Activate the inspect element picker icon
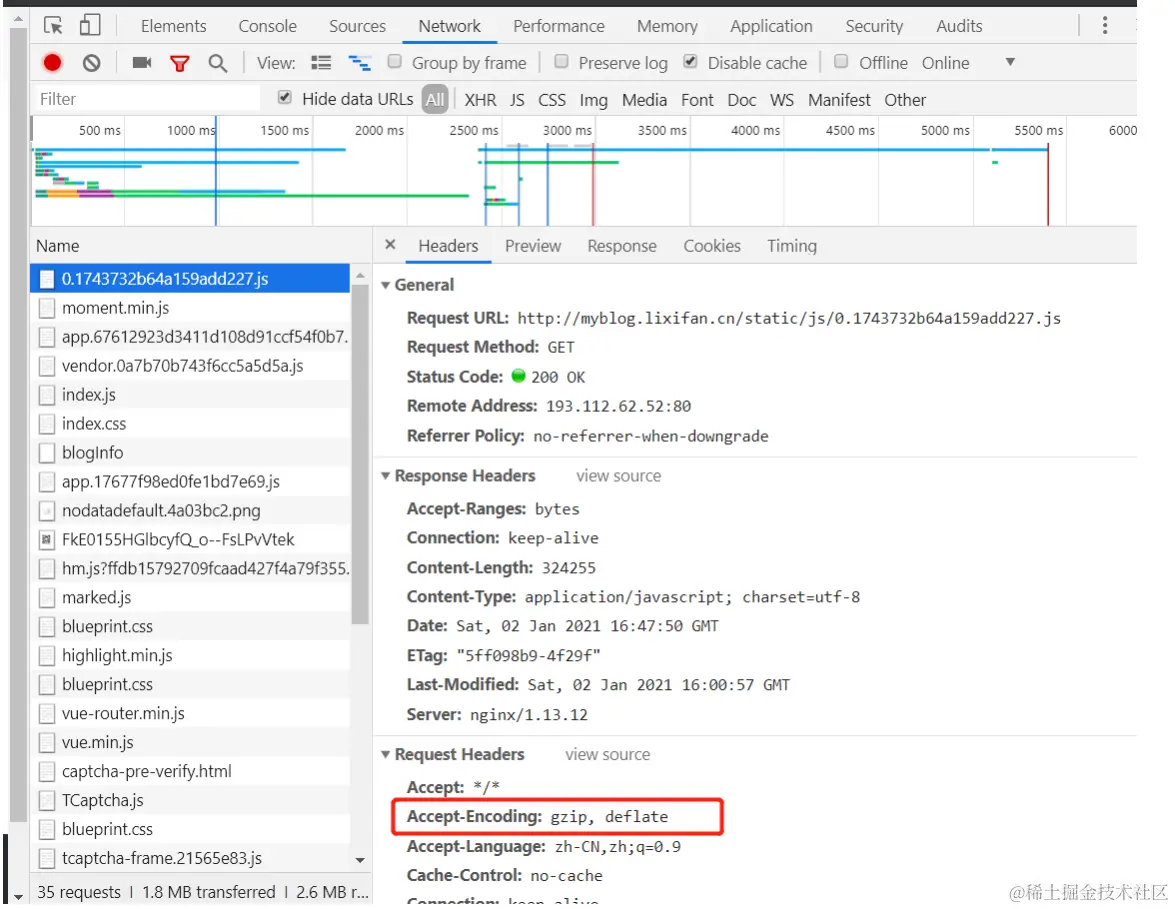The width and height of the screenshot is (1175, 909). tap(53, 25)
